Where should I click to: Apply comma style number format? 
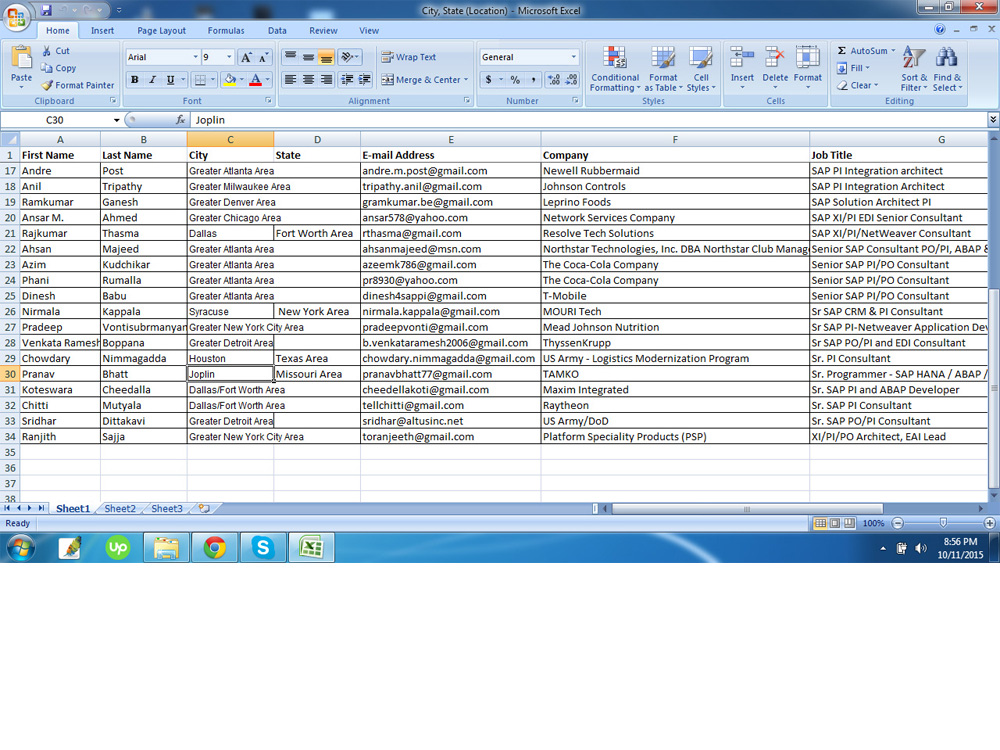click(533, 80)
